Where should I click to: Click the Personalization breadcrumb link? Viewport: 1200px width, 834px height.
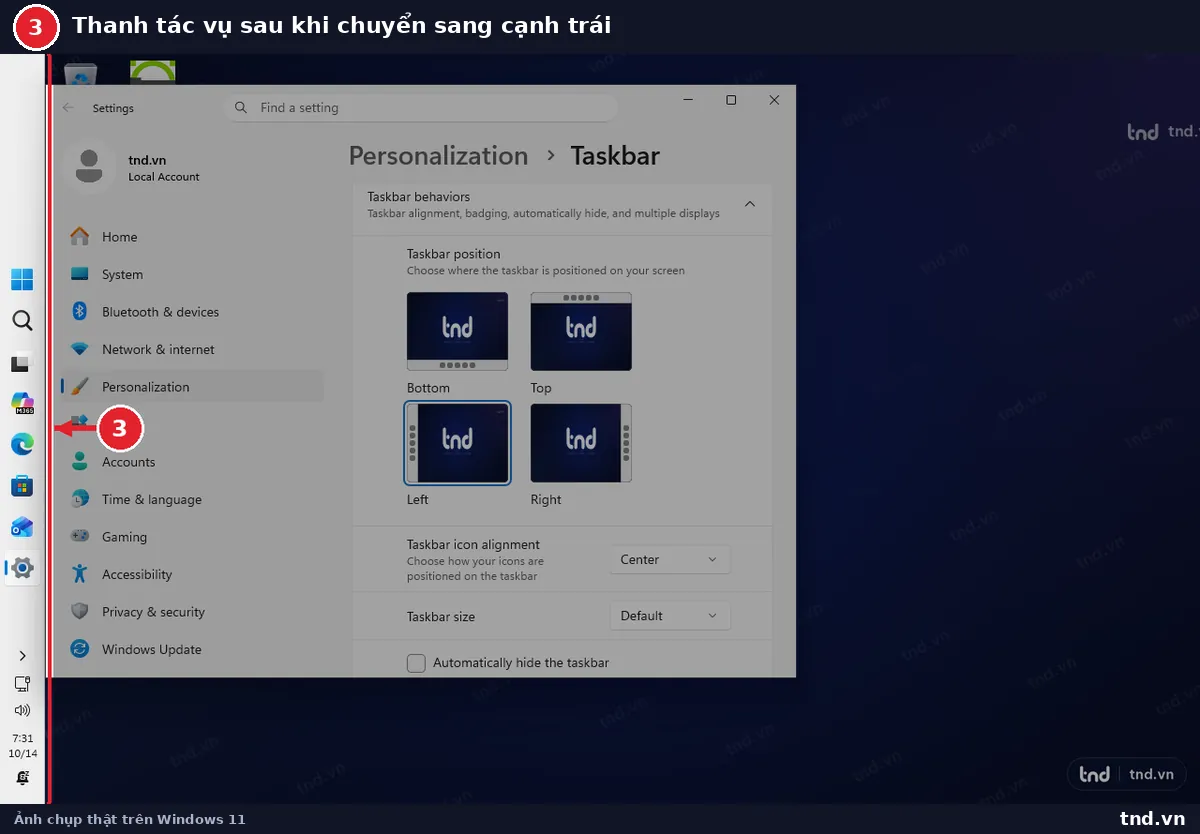click(x=438, y=156)
